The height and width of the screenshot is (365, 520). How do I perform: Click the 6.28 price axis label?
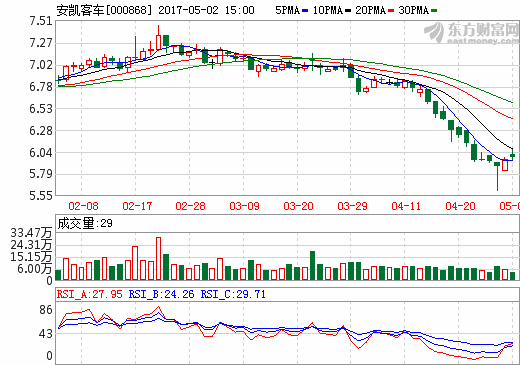[x=41, y=131]
